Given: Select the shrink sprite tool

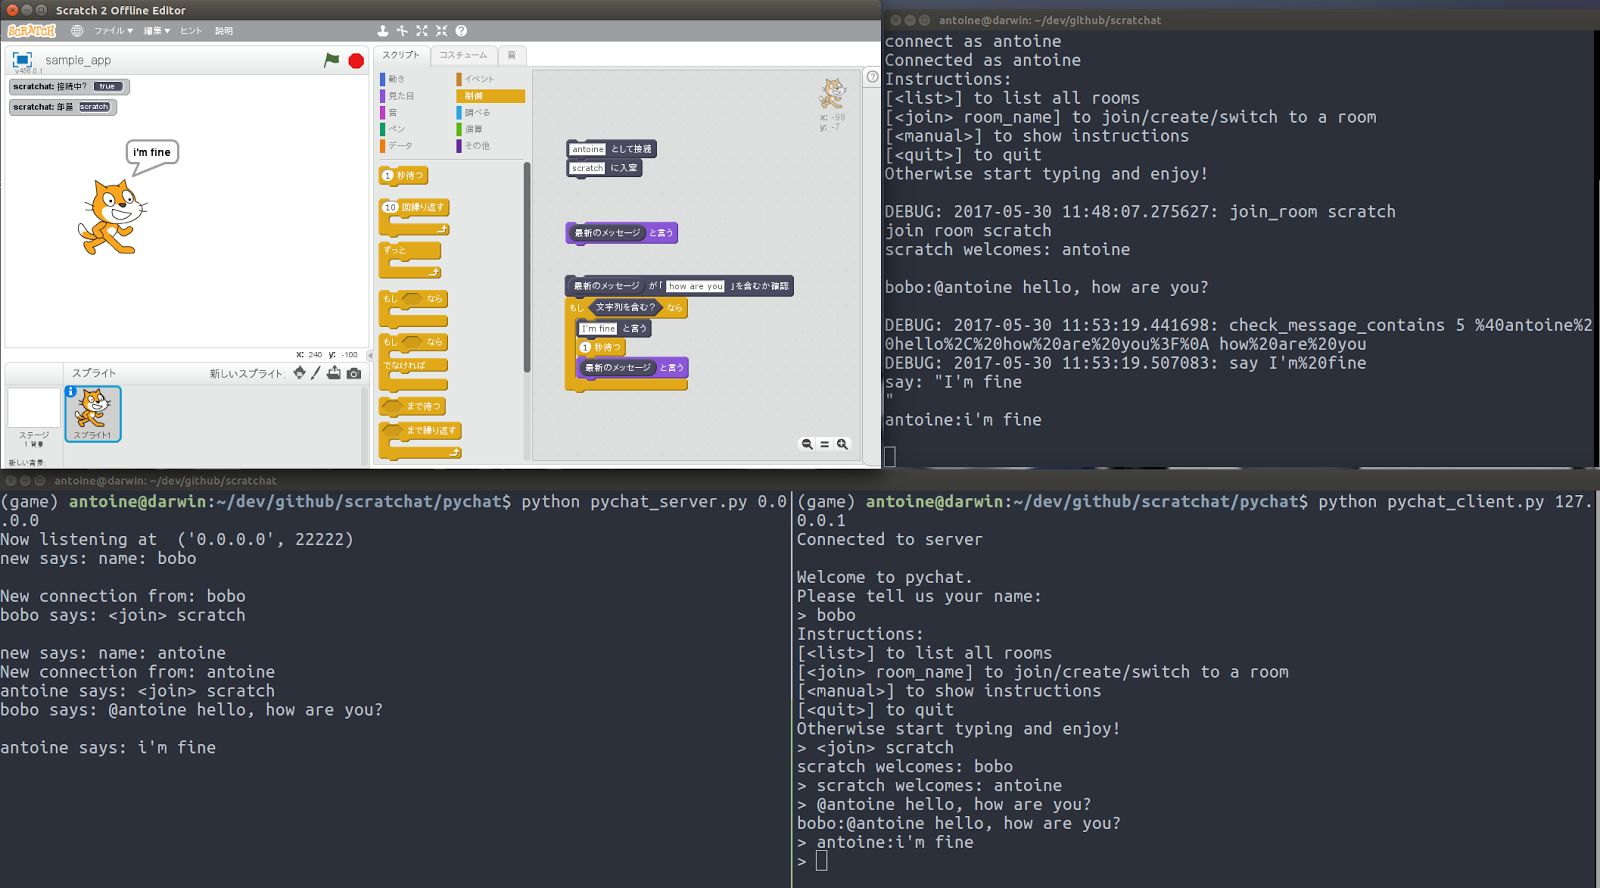Looking at the screenshot, I should [441, 31].
